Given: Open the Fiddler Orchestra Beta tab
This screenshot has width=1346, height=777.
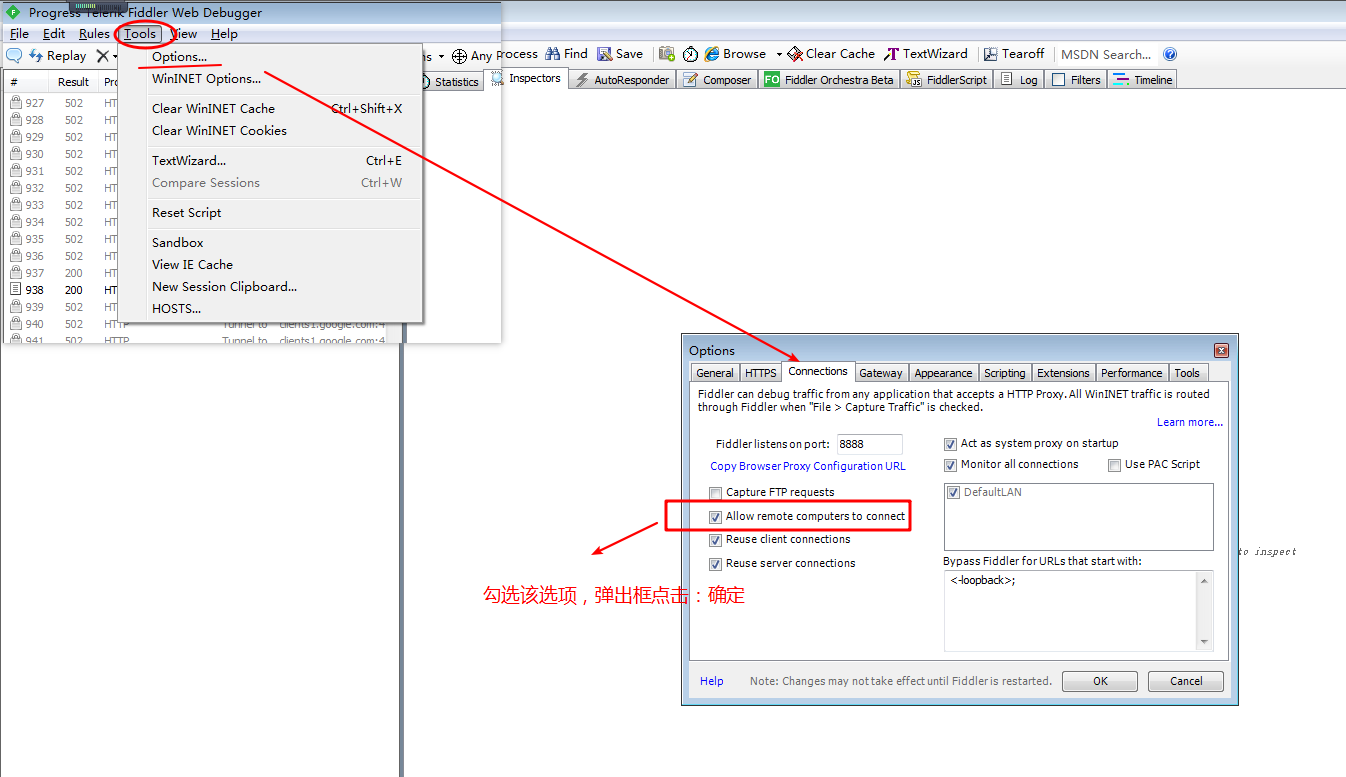Looking at the screenshot, I should point(829,80).
